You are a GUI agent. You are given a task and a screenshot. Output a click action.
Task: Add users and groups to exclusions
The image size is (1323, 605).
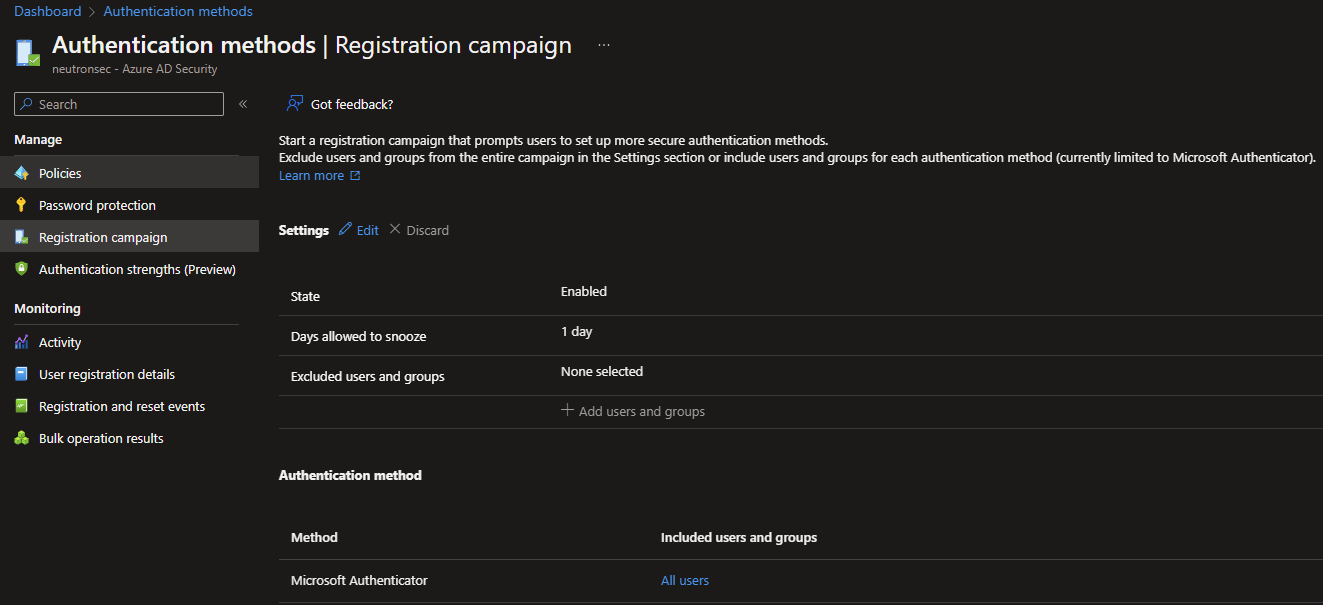(x=633, y=411)
